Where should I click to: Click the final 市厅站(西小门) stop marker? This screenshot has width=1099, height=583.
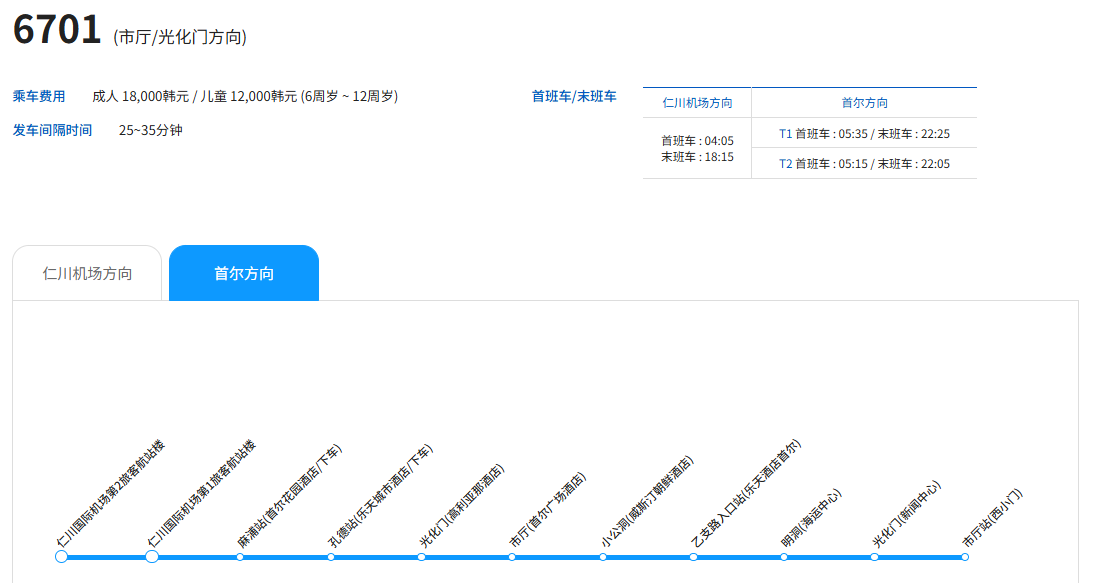point(965,557)
